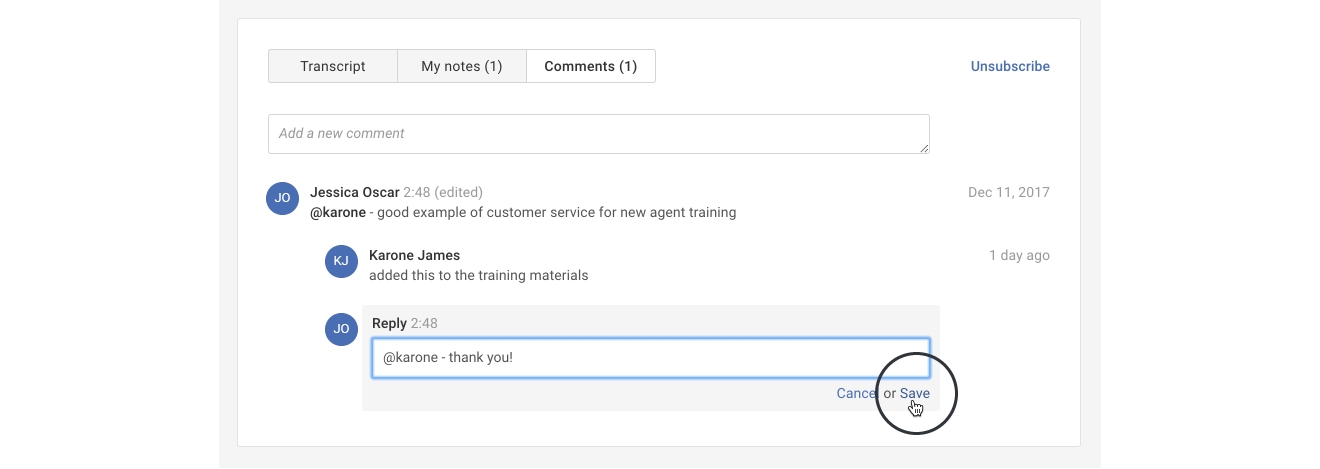
Task: Cancel the reply edit
Action: point(857,393)
